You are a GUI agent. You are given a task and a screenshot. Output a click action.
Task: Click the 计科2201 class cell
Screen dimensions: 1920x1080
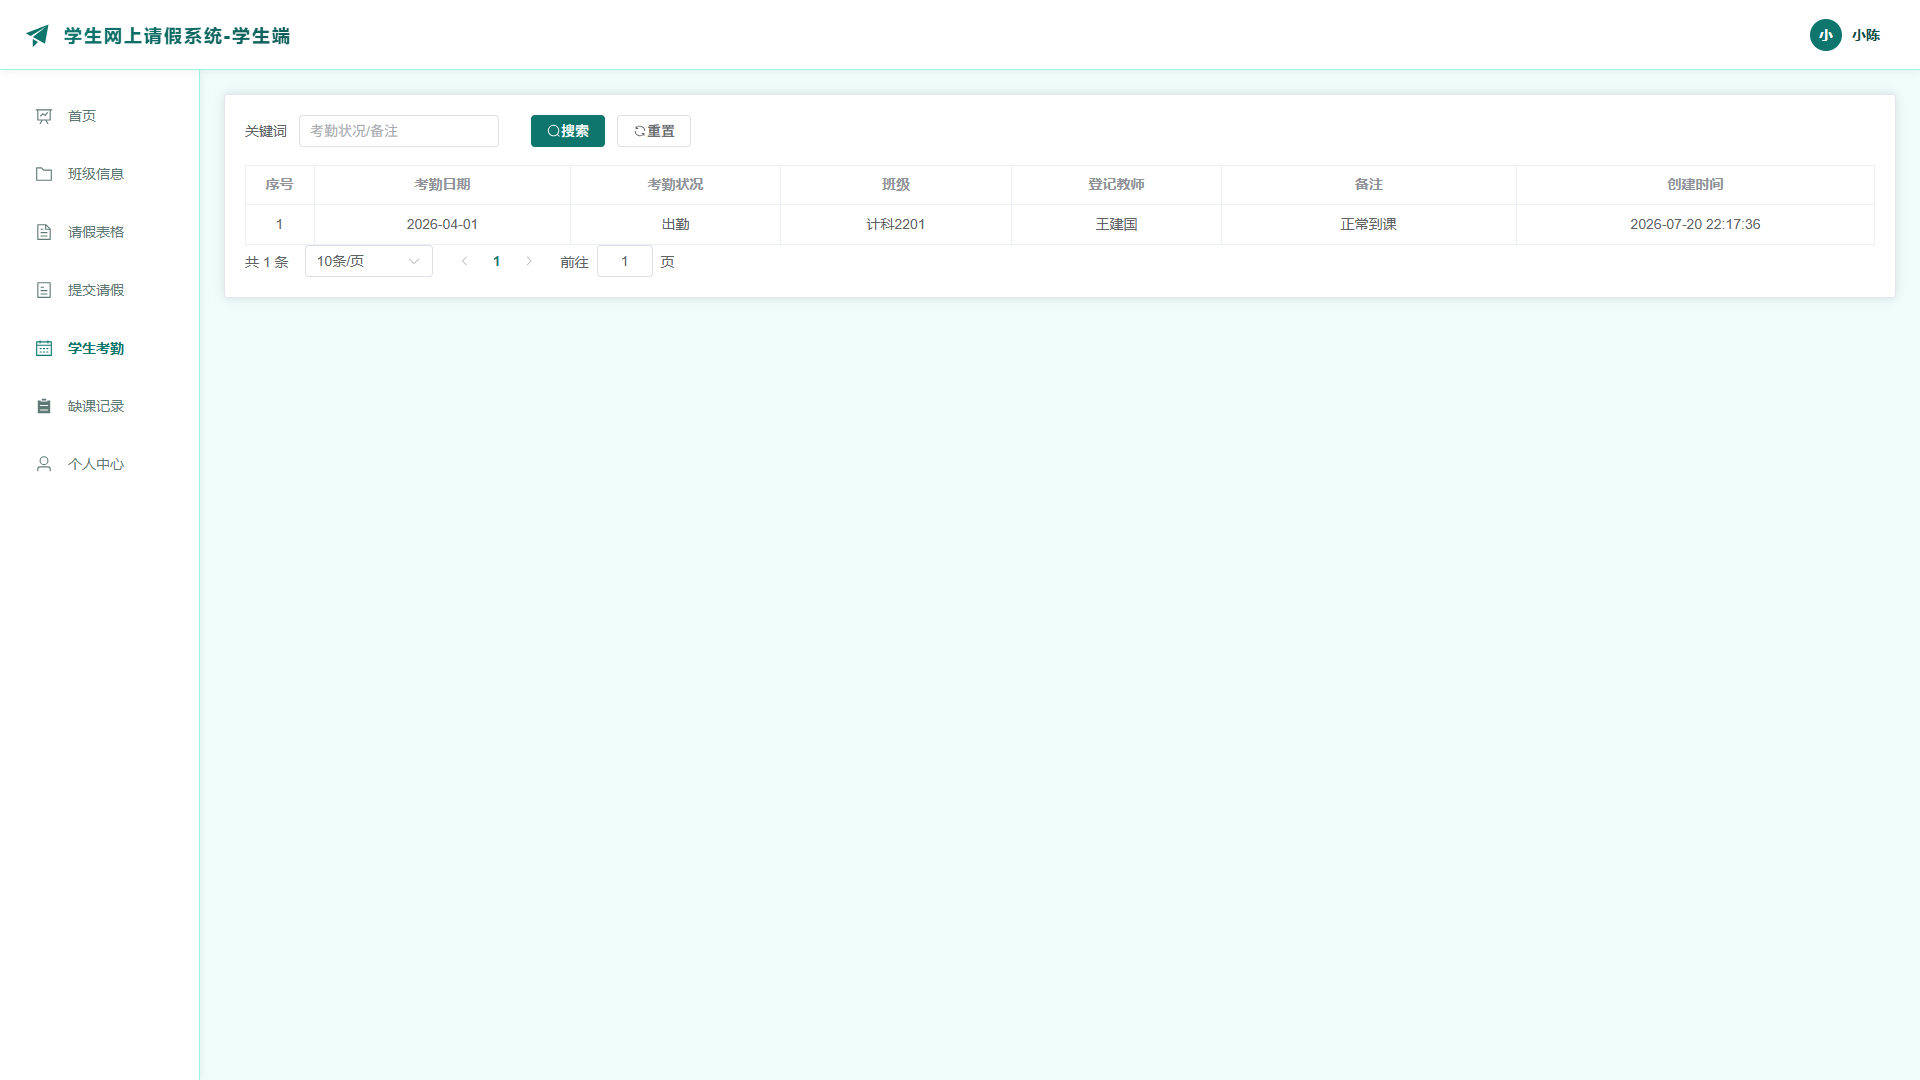click(896, 224)
